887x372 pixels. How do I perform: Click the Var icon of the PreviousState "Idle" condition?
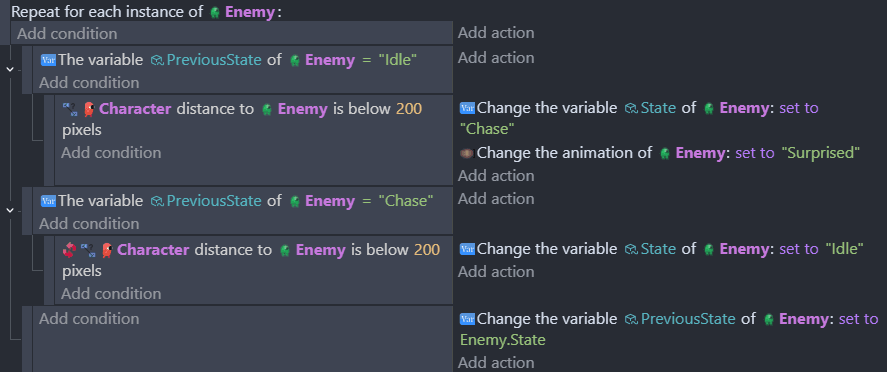(x=48, y=59)
